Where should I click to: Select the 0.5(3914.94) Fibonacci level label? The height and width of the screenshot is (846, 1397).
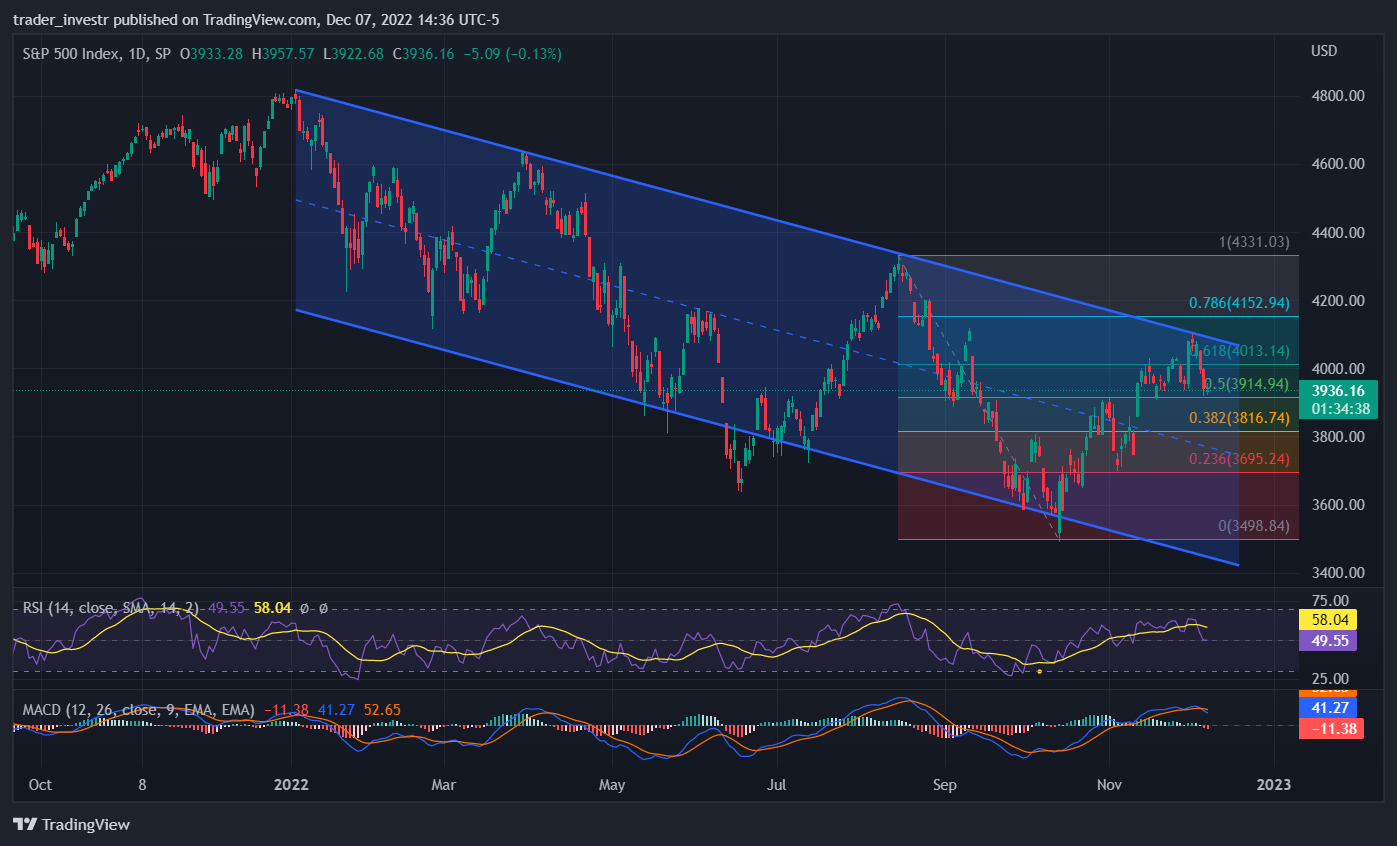1247,384
